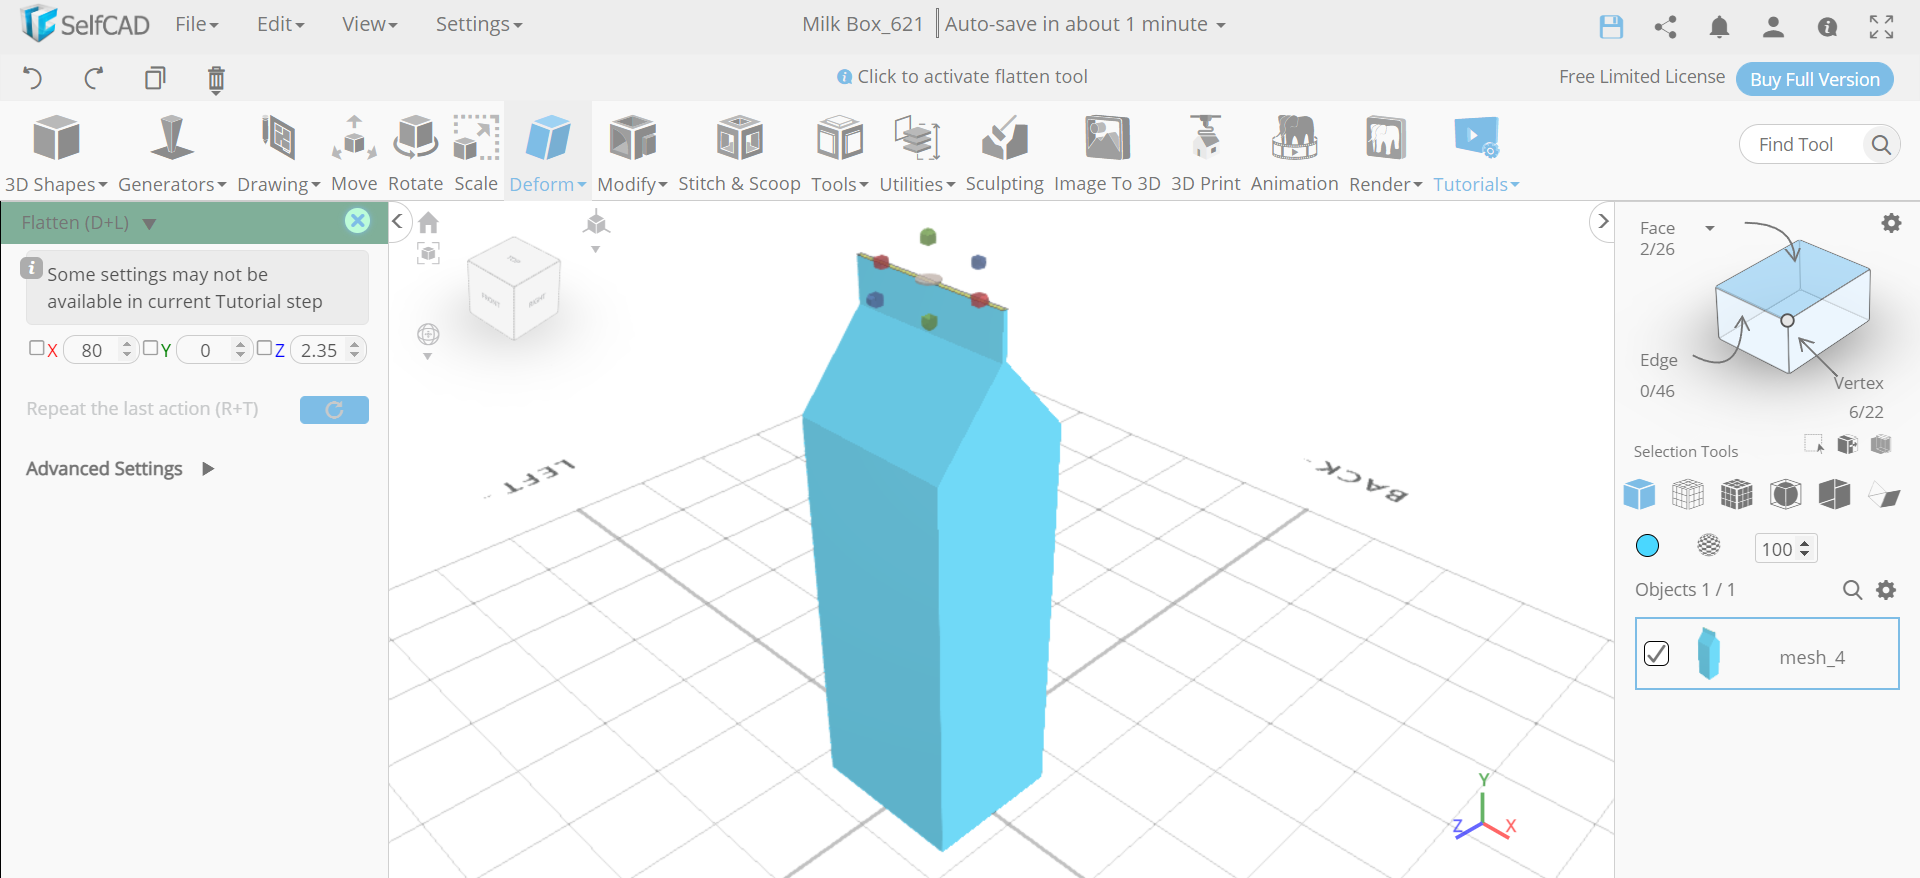Screen dimensions: 1920x878
Task: Click the fit-to-view icon below home
Action: pyautogui.click(x=428, y=254)
